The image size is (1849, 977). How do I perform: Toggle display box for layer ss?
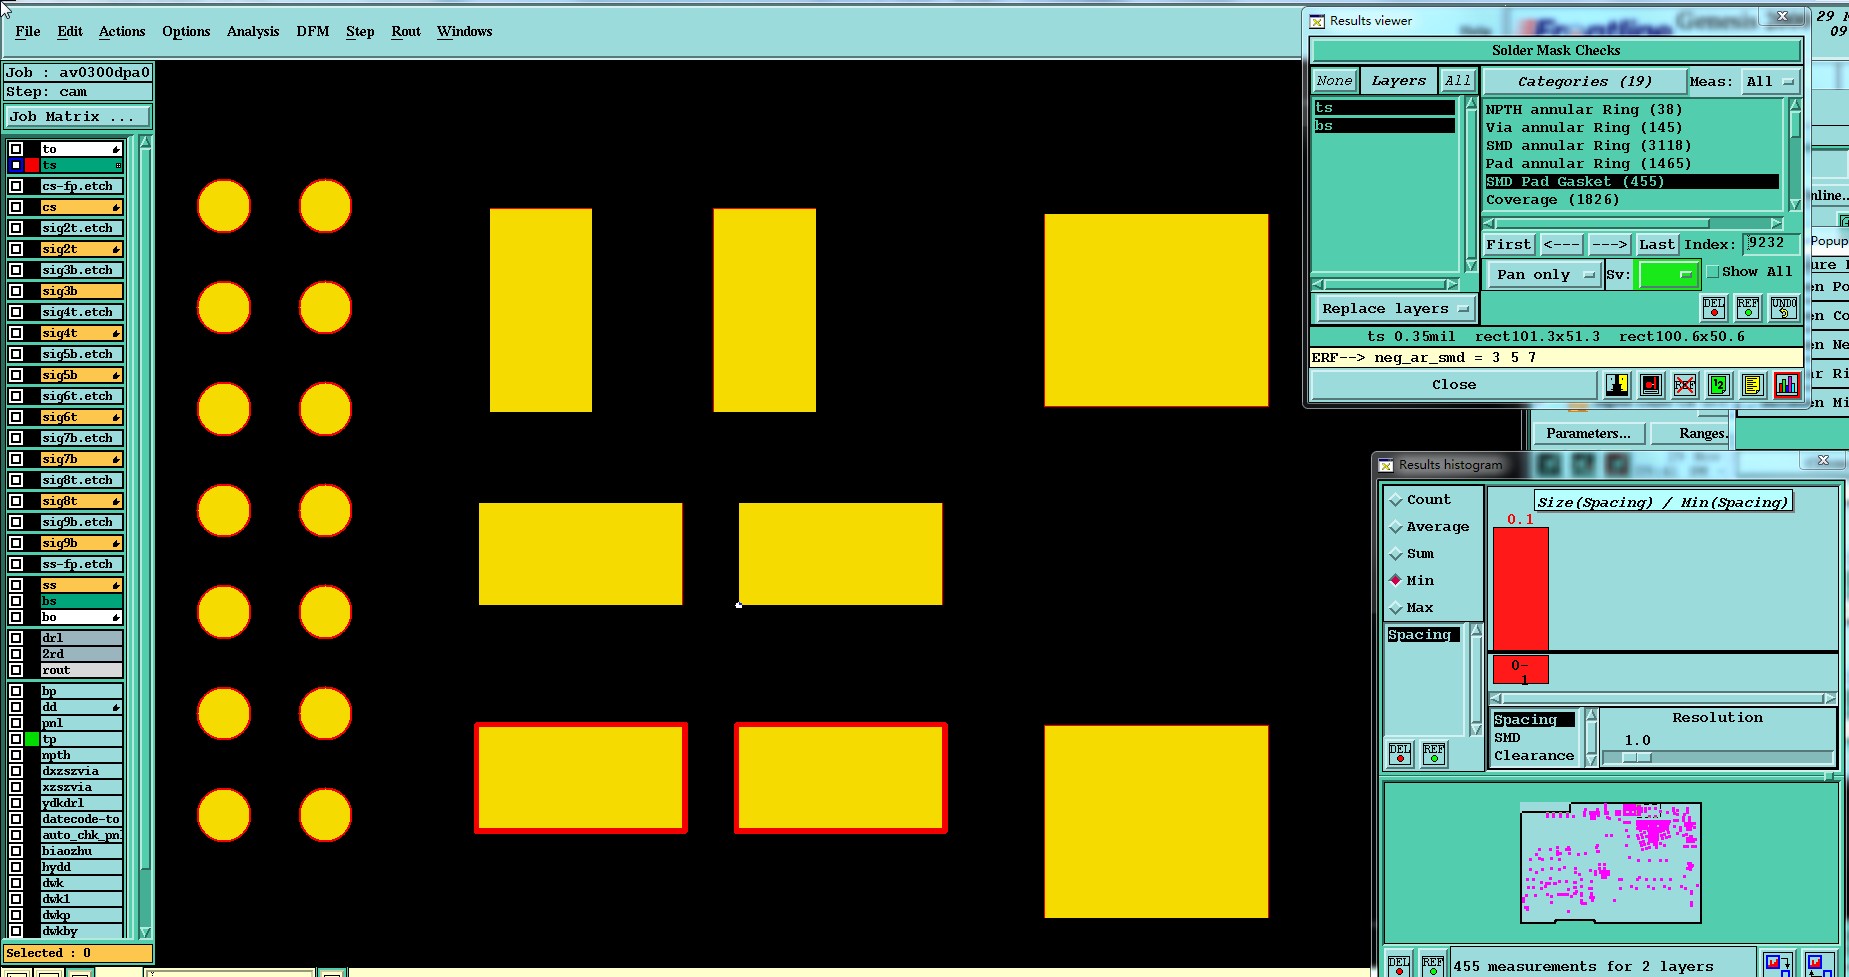pyautogui.click(x=16, y=585)
